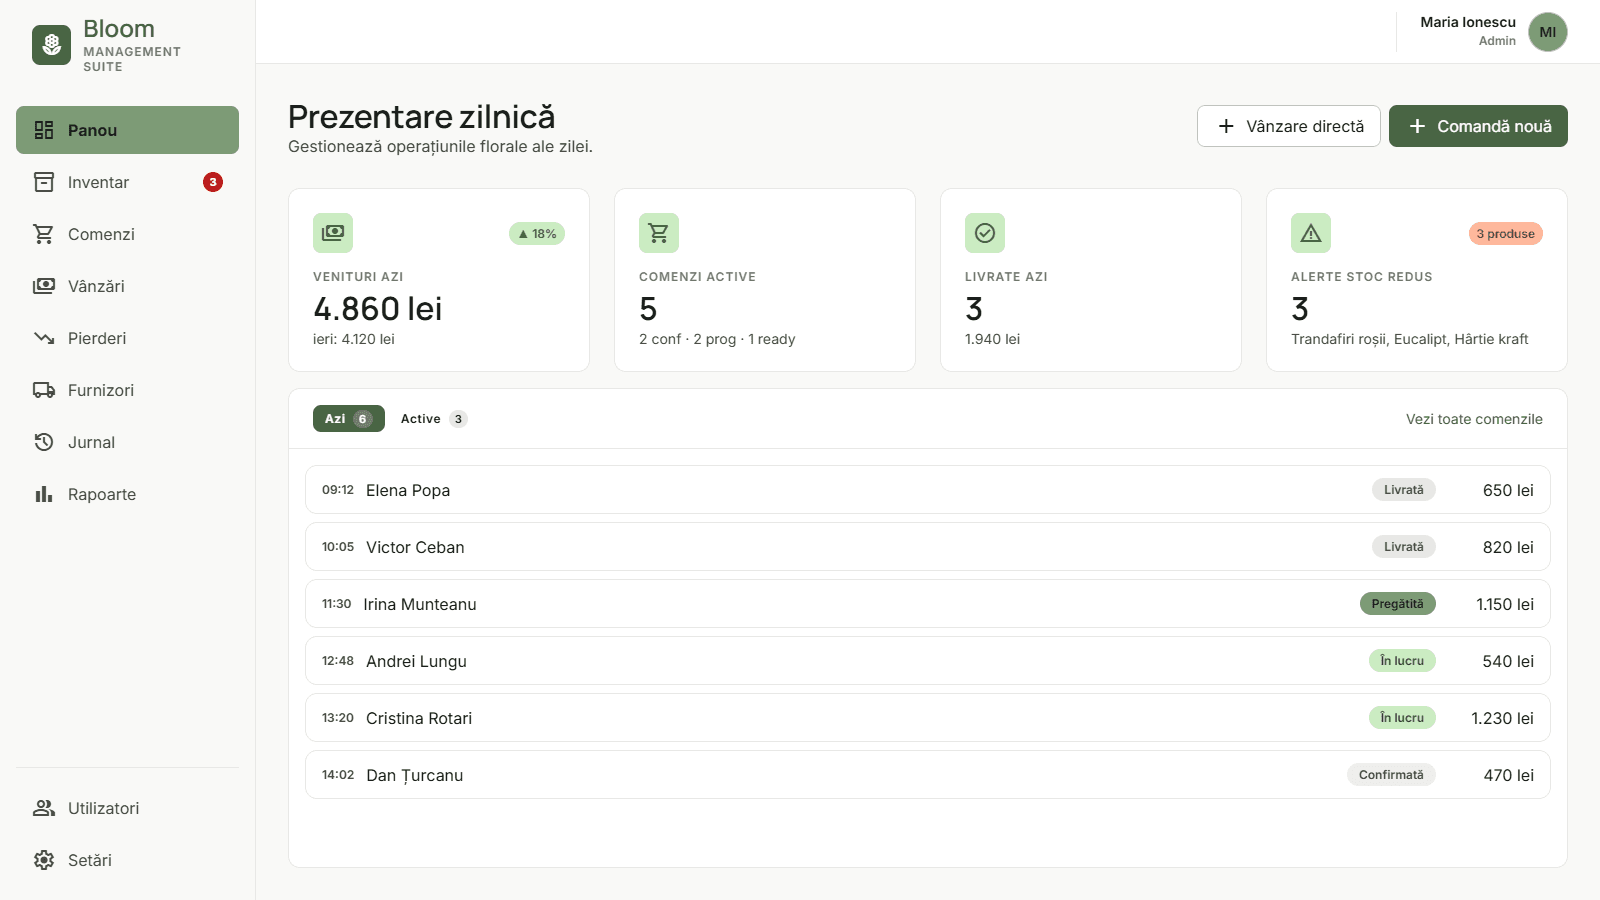The height and width of the screenshot is (900, 1600).
Task: Click the Pierderi trending-down icon
Action: coord(44,338)
